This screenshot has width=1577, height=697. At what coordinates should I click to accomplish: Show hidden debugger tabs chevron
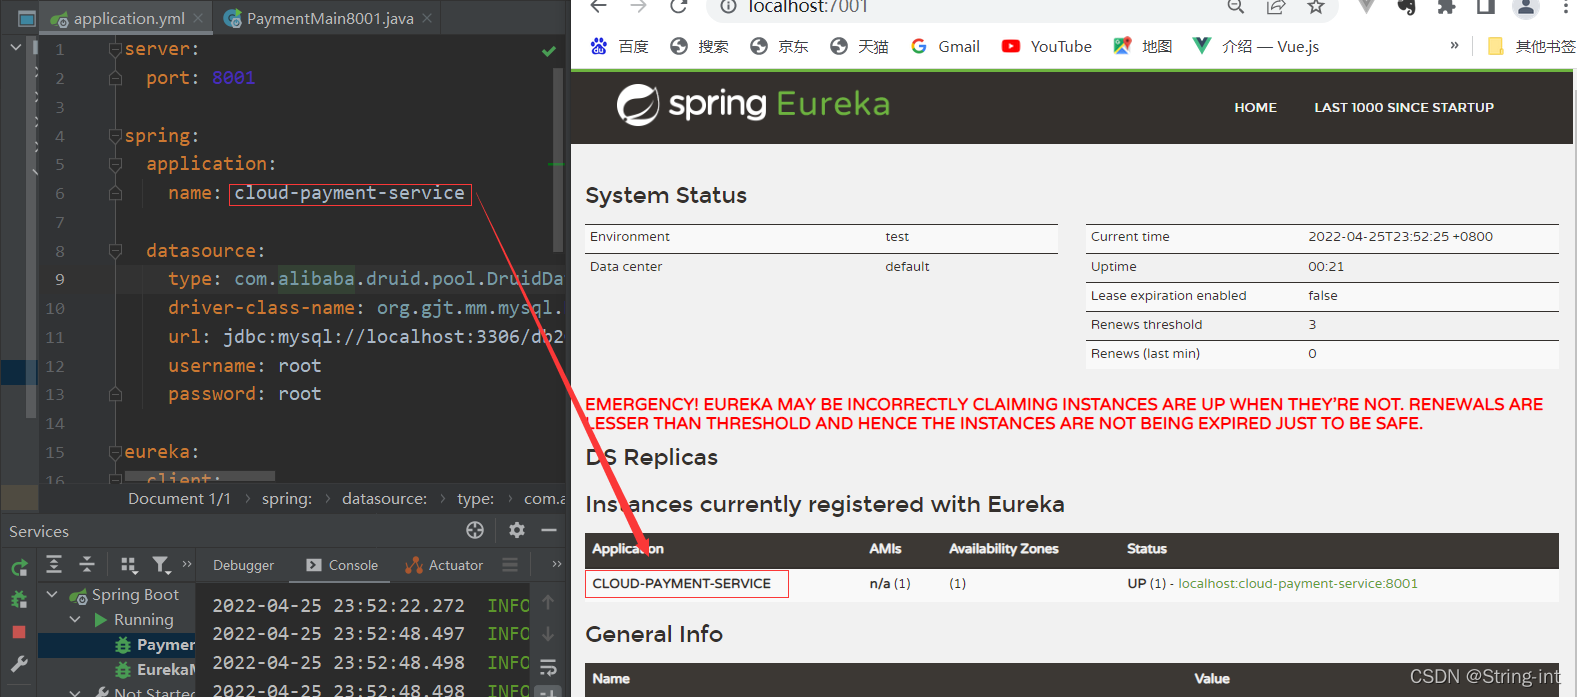(557, 564)
